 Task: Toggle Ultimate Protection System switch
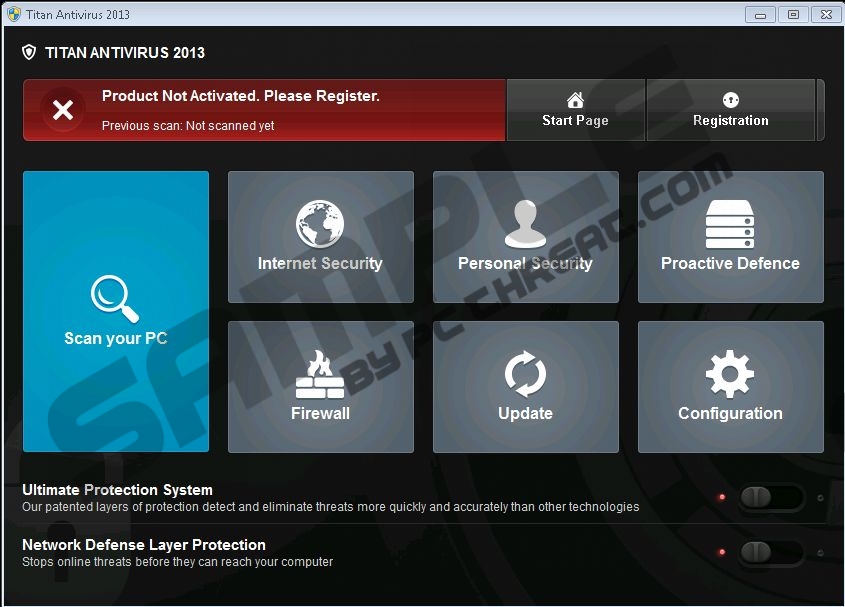771,497
